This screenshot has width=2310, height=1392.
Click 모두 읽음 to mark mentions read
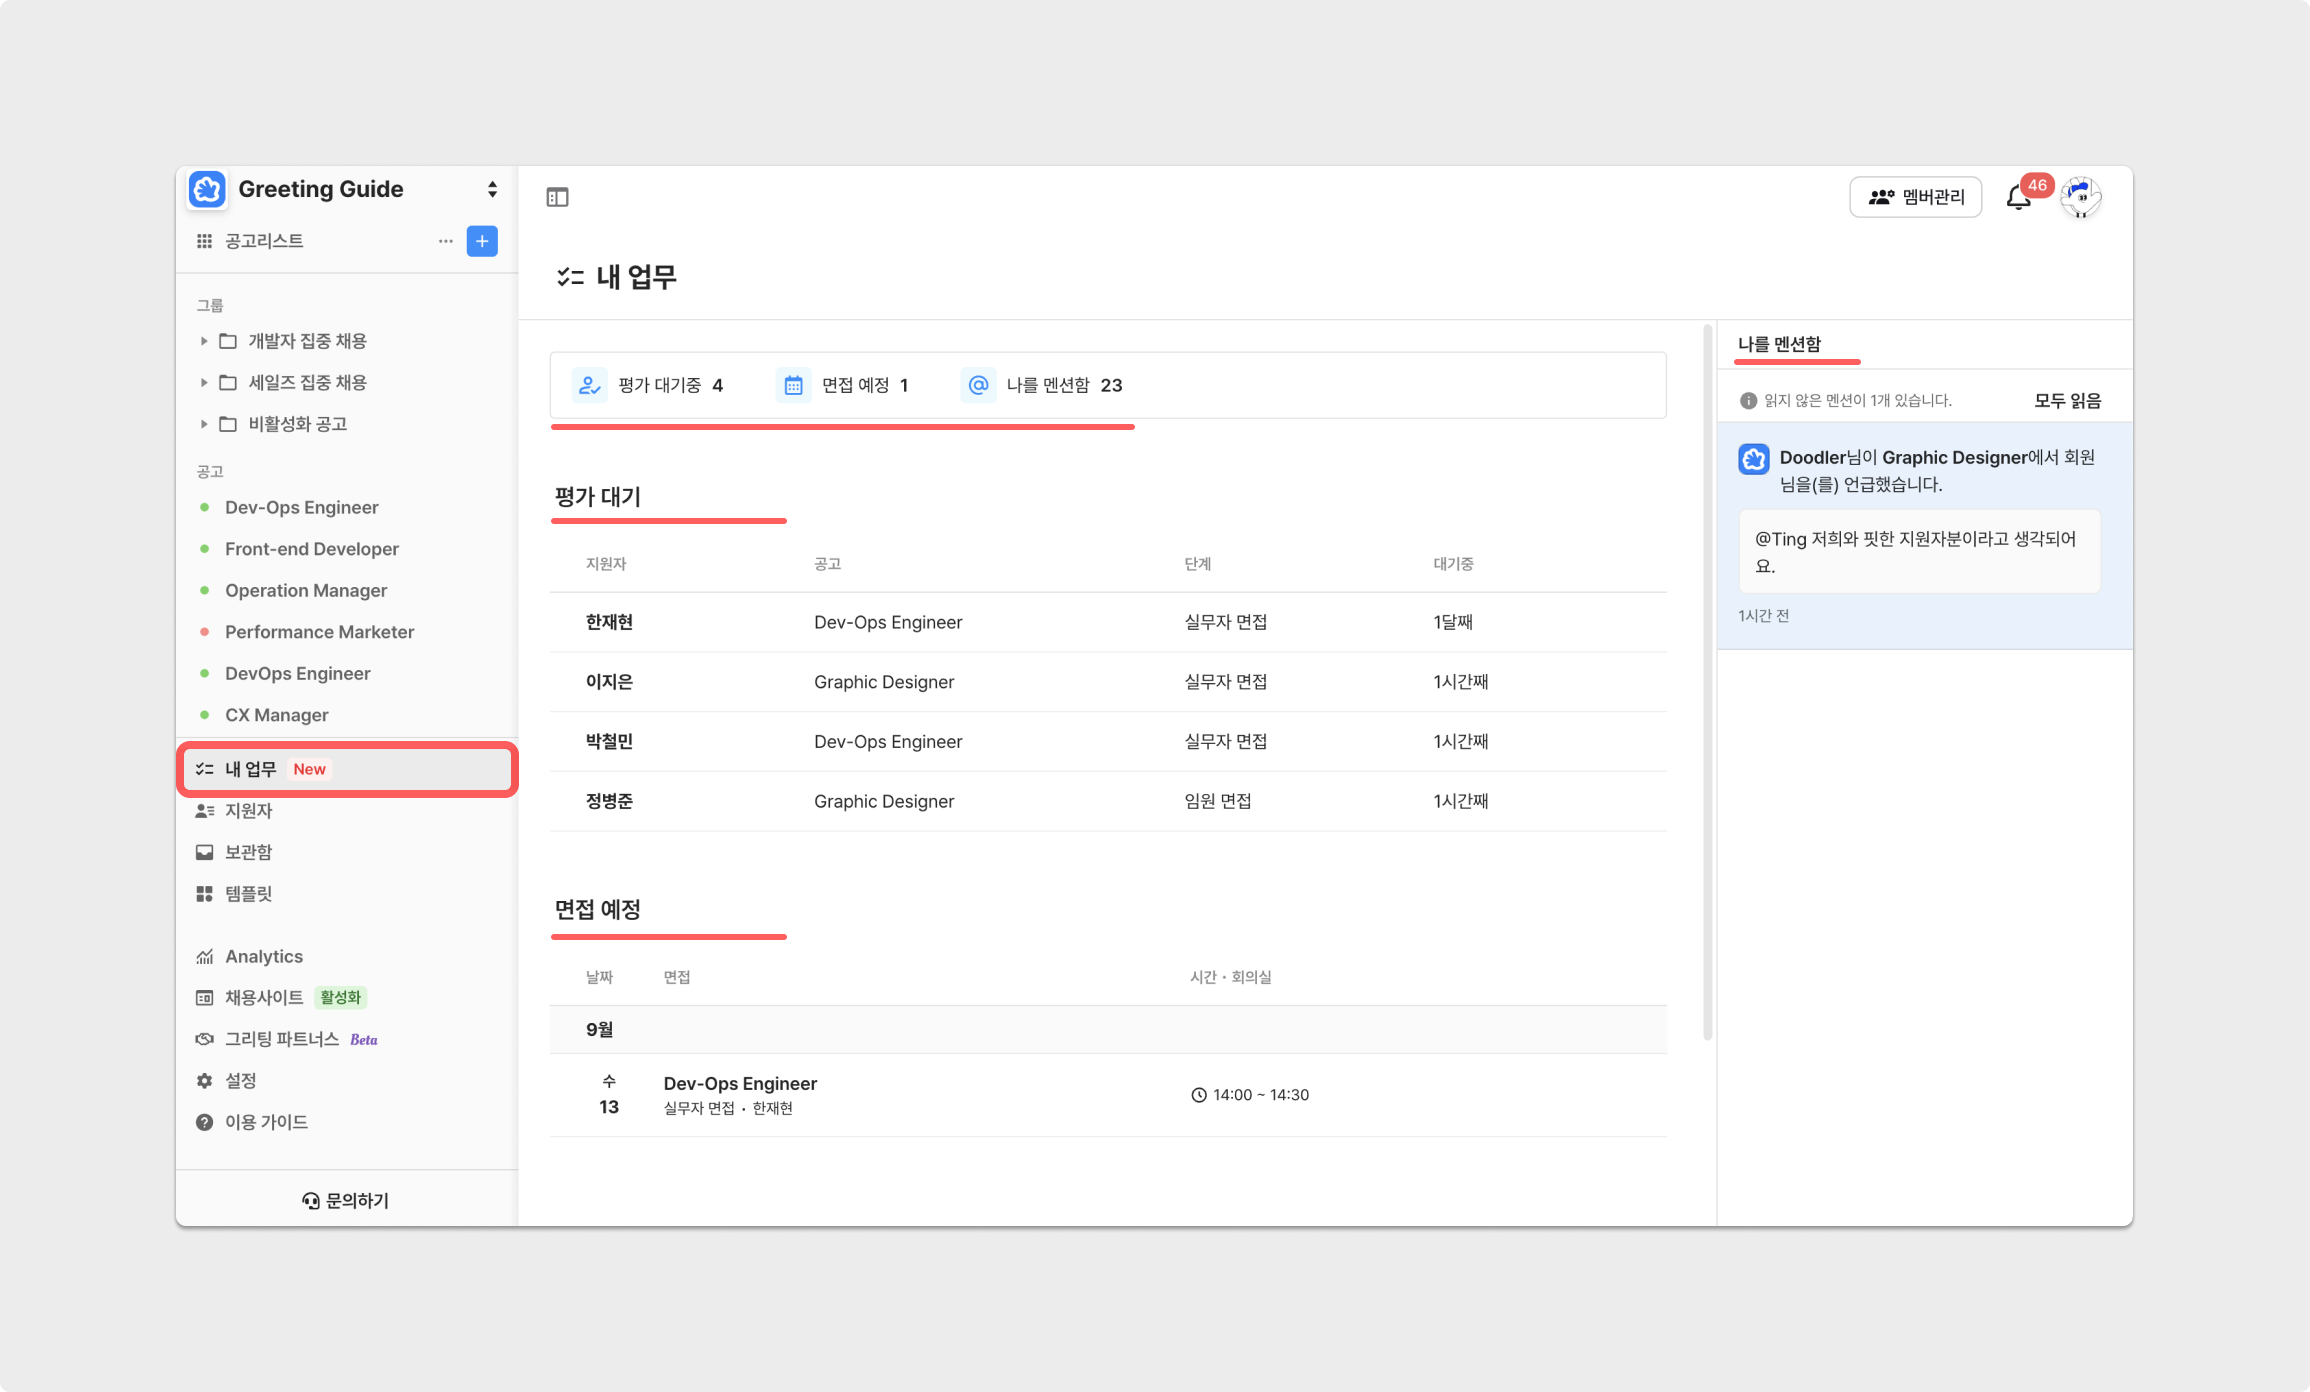(x=2067, y=400)
